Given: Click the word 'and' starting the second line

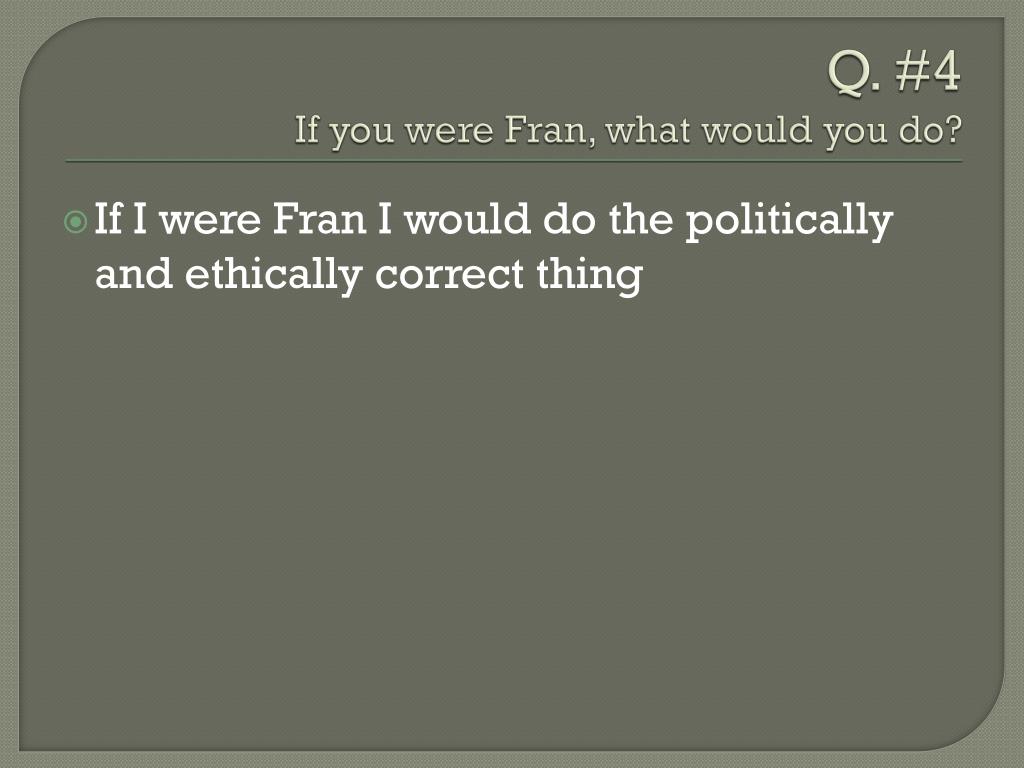Looking at the screenshot, I should tap(134, 274).
